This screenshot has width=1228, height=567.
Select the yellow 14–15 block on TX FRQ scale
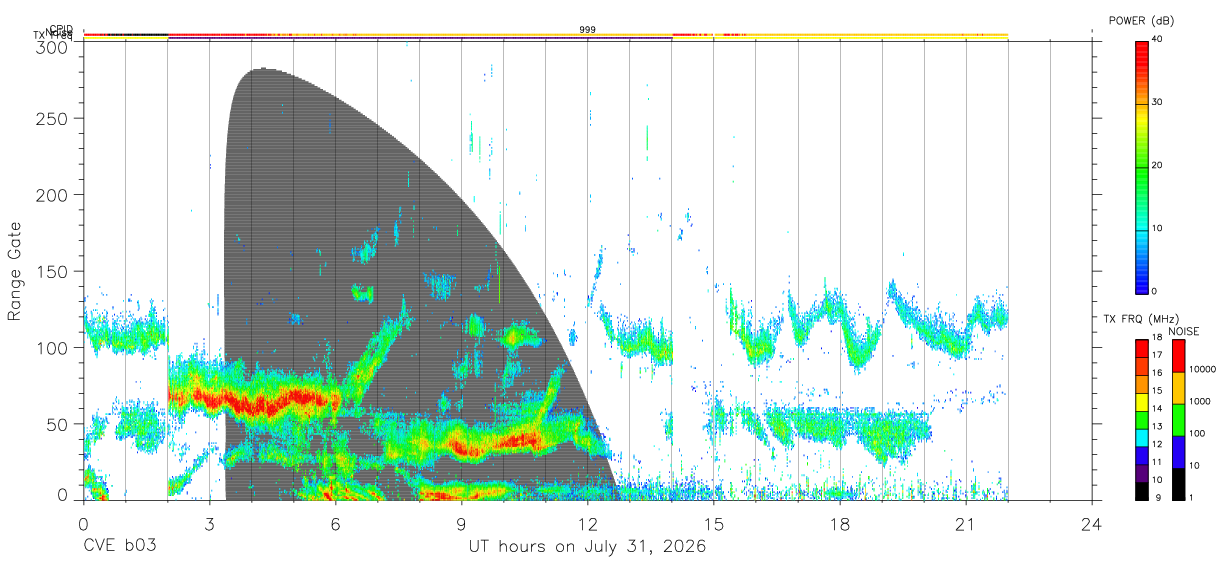click(1141, 402)
